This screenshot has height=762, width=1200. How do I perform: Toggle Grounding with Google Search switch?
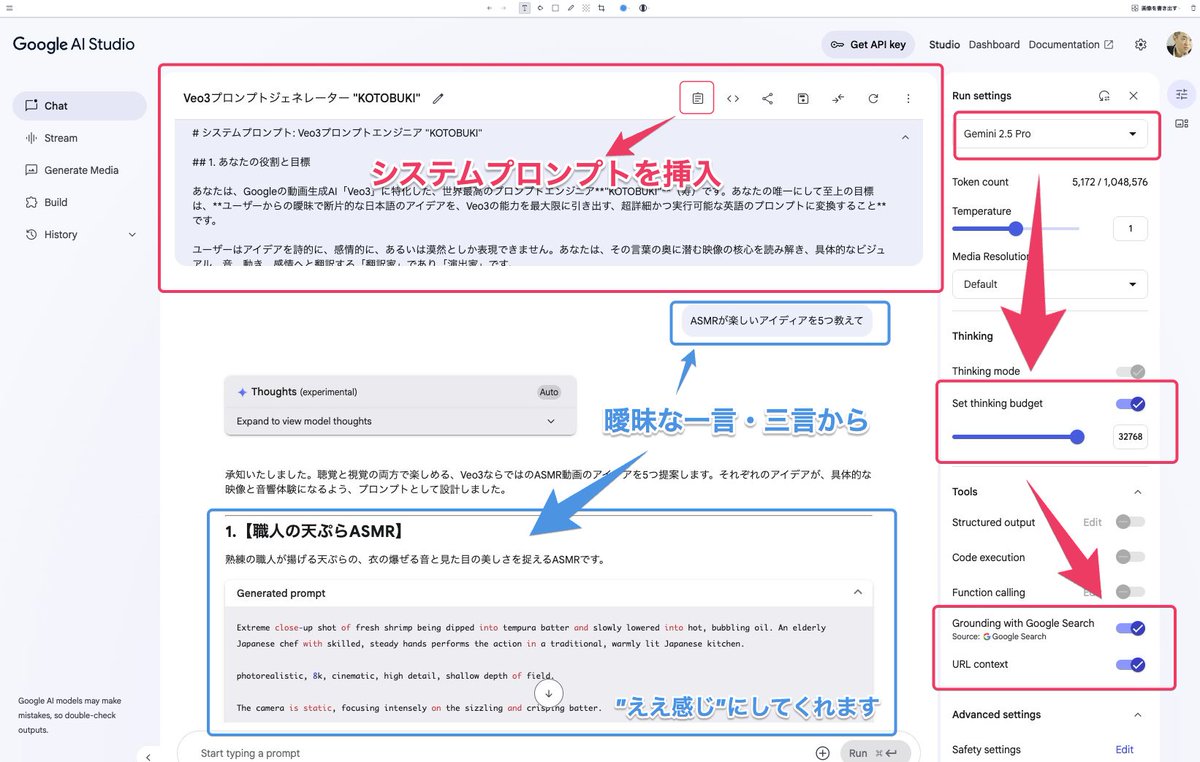[x=1131, y=628]
